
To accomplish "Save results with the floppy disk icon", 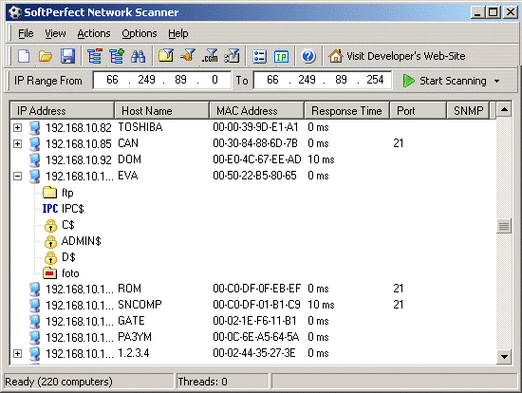I will click(68, 56).
